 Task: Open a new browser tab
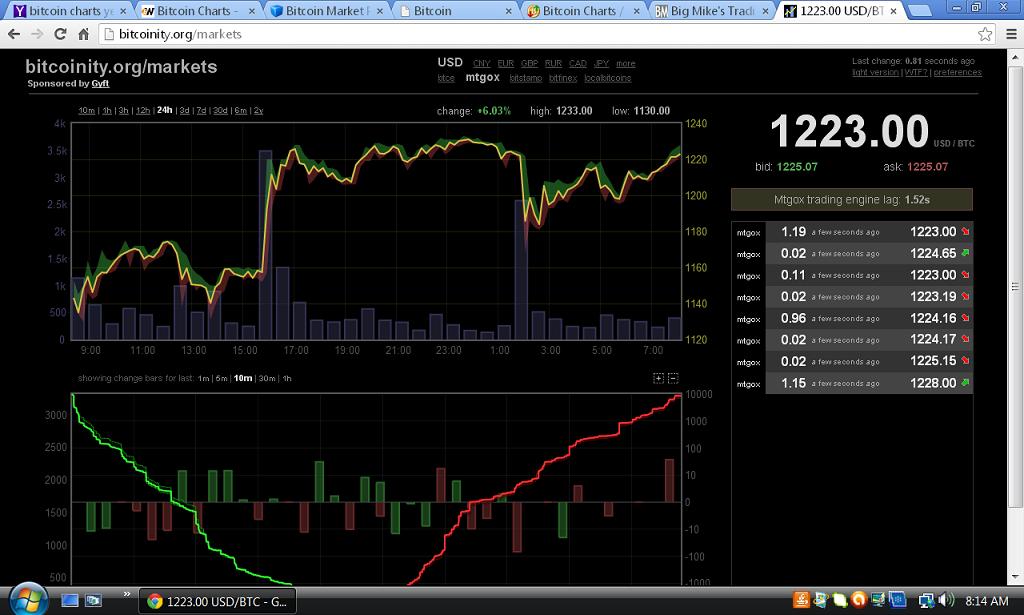coord(918,10)
